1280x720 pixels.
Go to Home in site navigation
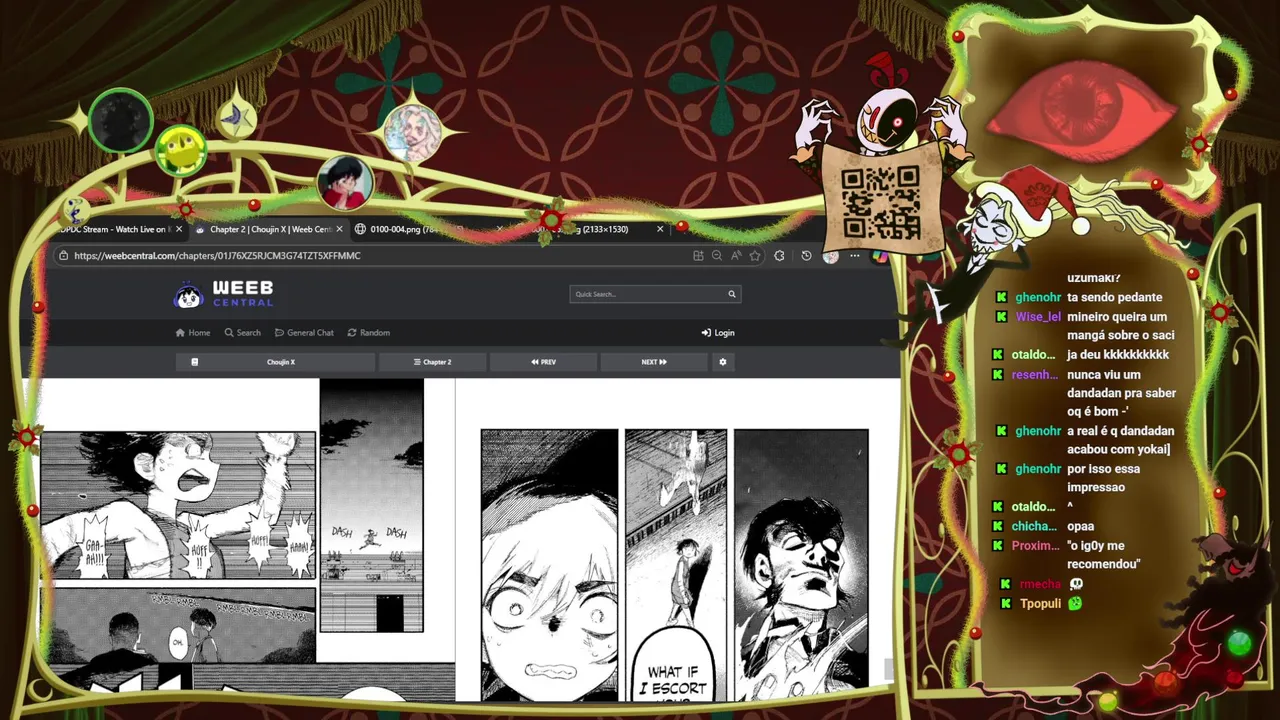click(193, 333)
